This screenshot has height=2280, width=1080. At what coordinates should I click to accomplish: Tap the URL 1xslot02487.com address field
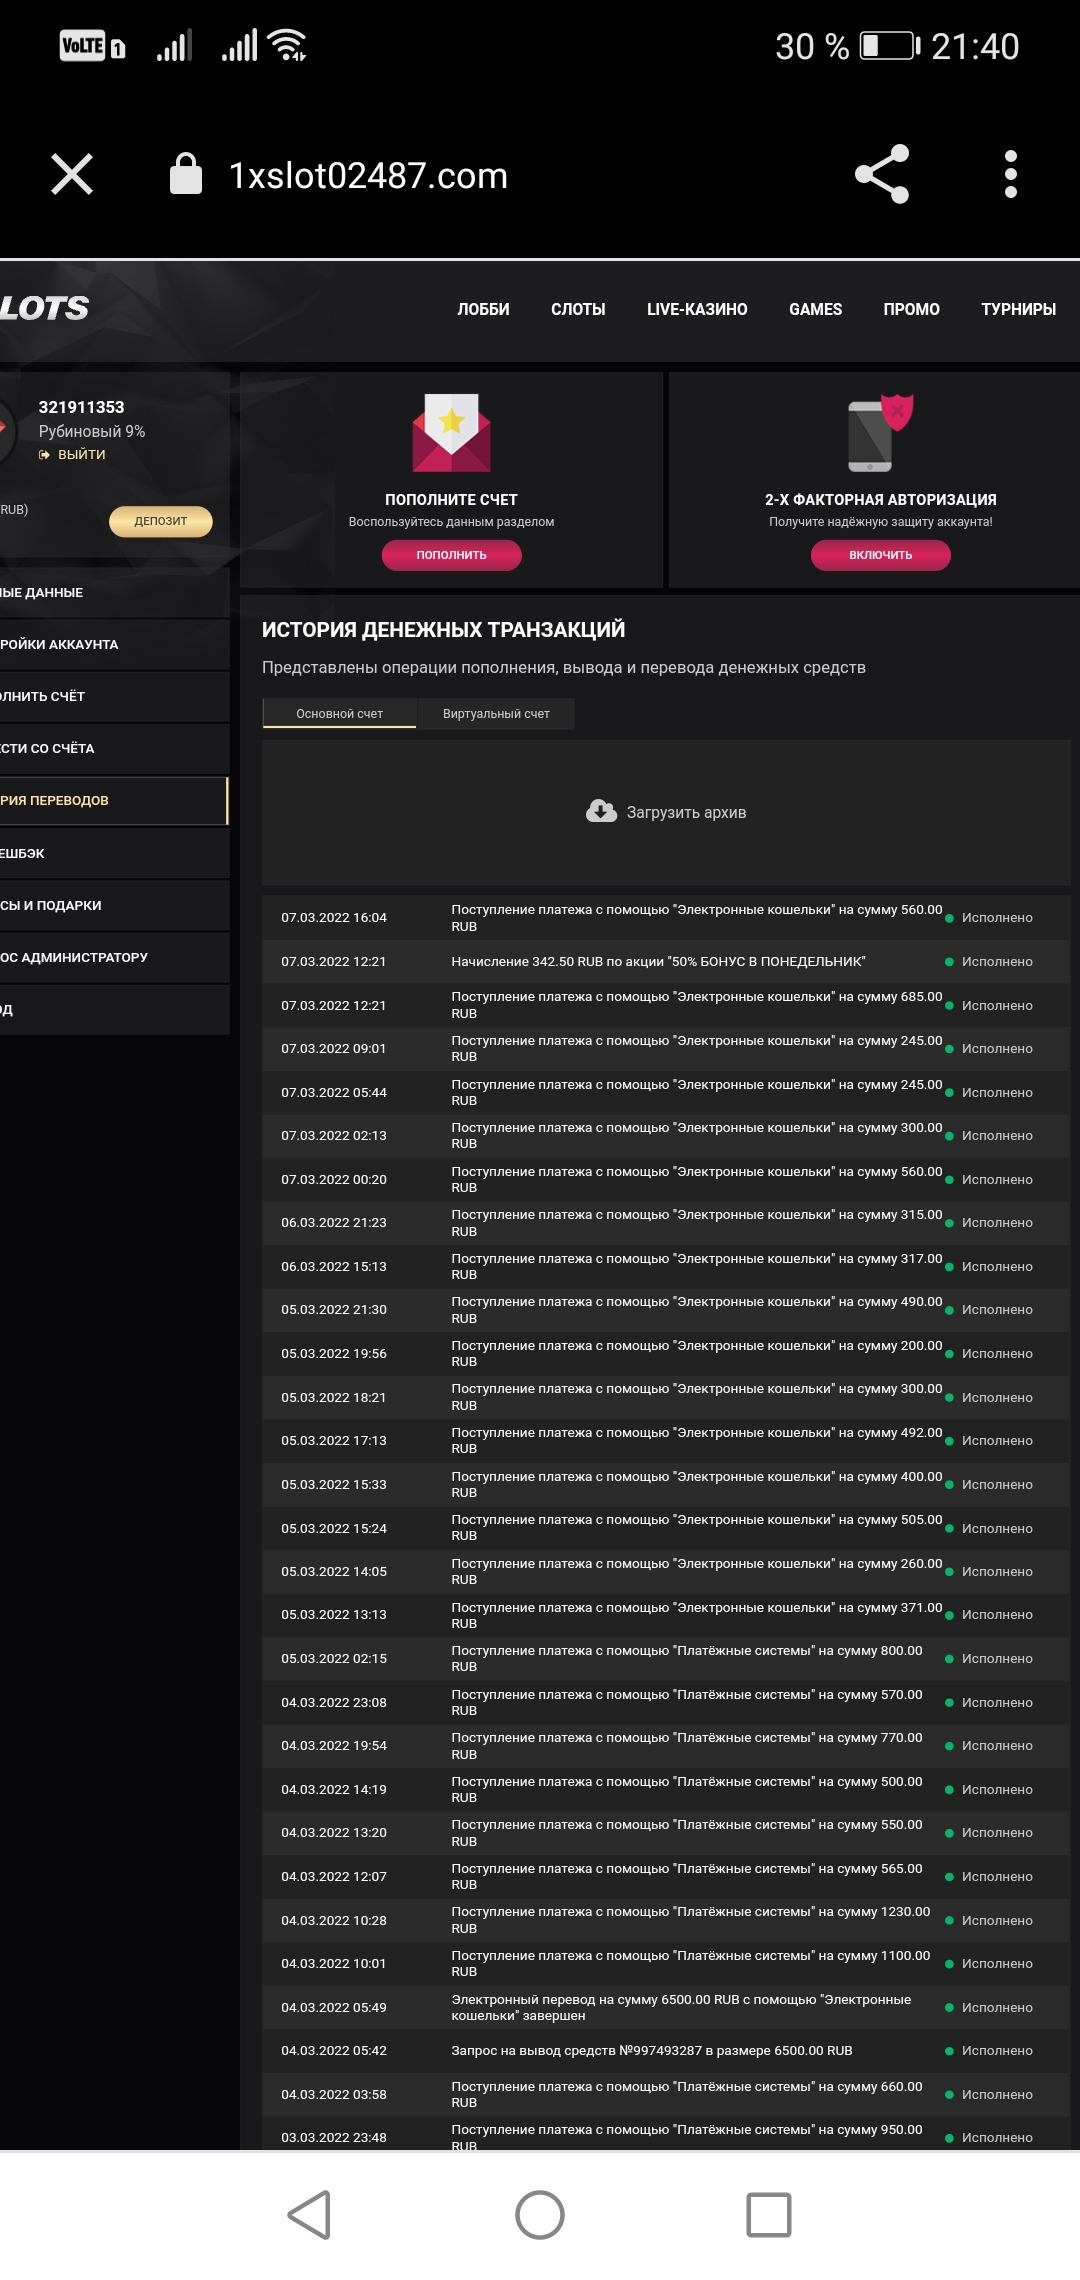click(x=368, y=176)
